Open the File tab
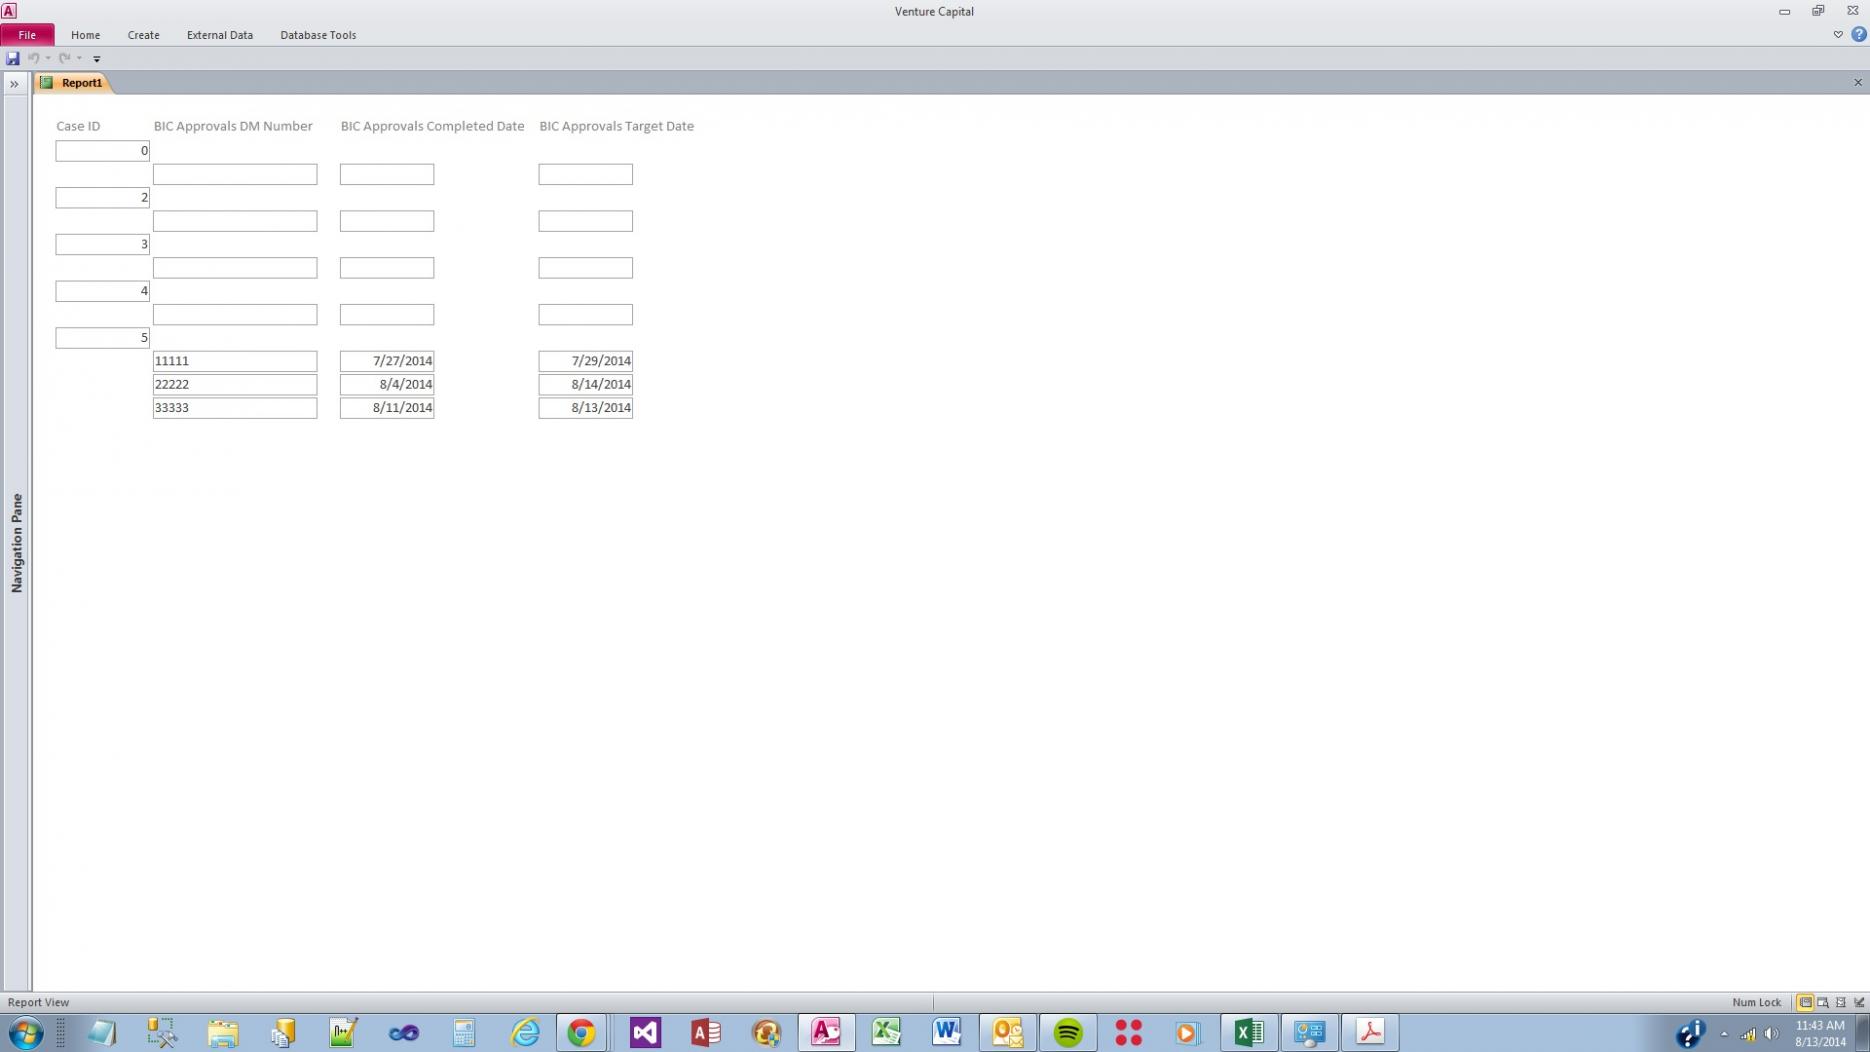 27,35
